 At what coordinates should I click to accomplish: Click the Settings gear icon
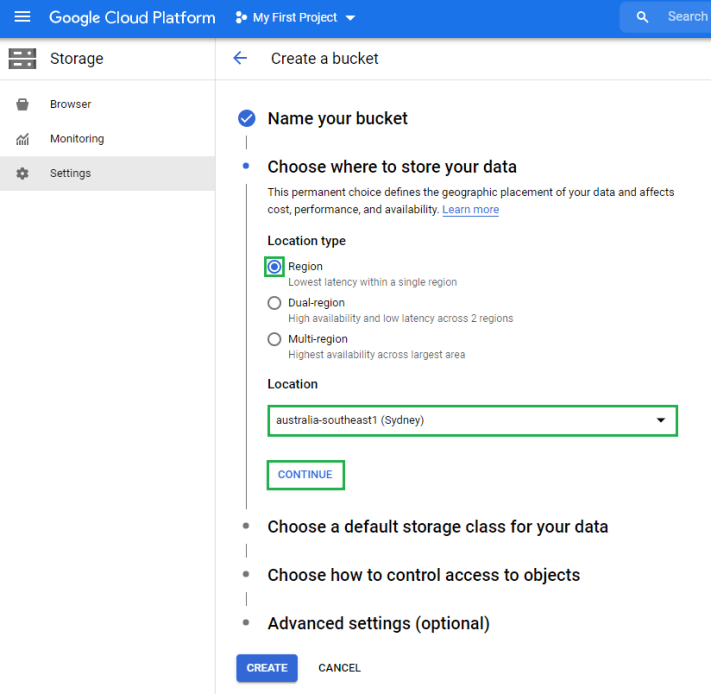coord(22,174)
